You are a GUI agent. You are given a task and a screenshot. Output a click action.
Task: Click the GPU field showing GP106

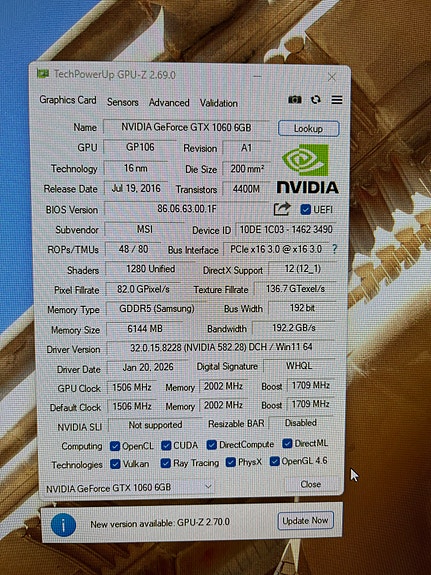click(140, 147)
